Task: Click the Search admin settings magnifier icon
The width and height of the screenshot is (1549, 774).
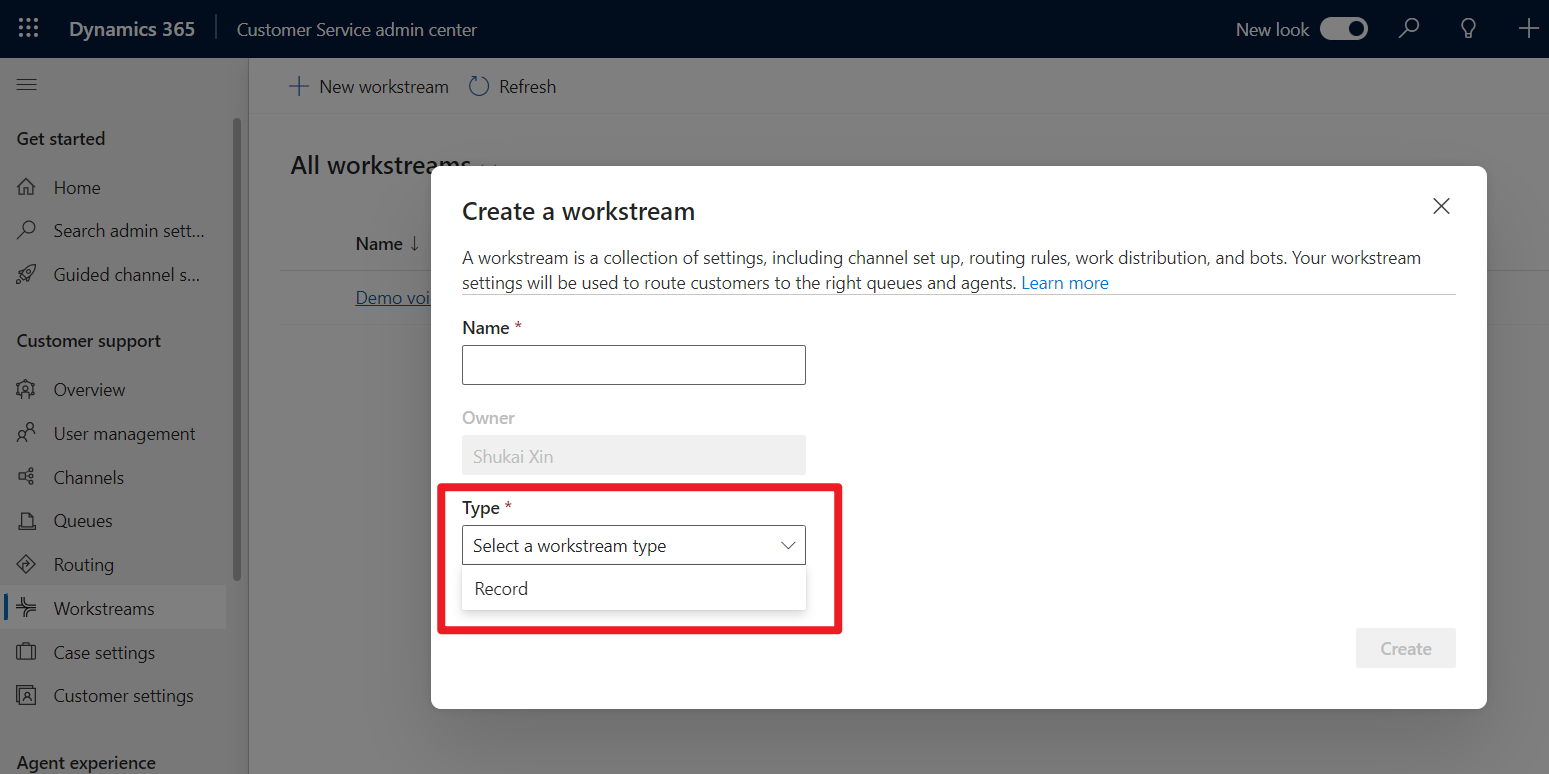Action: coord(27,231)
